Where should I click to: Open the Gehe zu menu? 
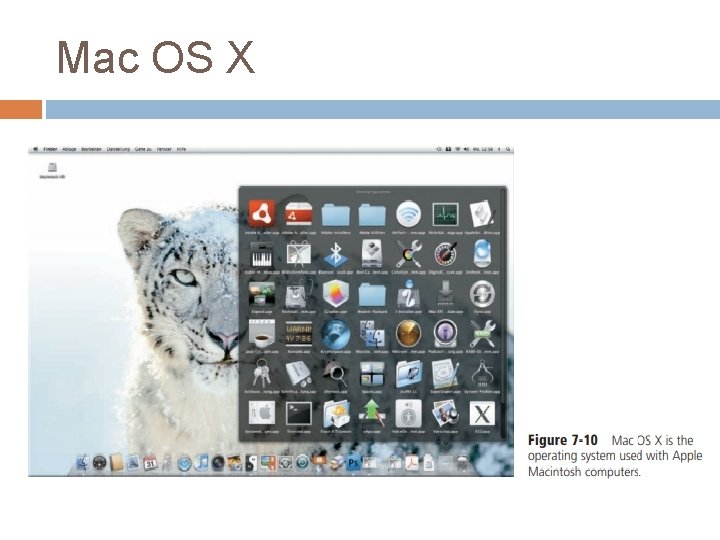click(x=144, y=149)
